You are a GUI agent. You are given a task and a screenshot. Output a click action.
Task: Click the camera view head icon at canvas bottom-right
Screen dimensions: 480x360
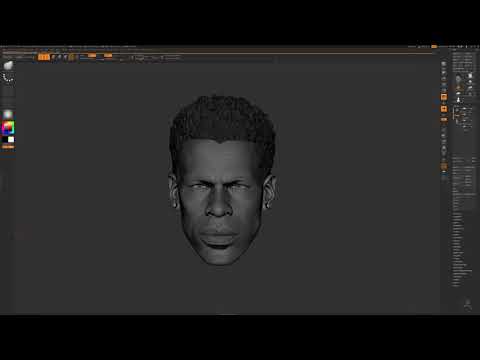(x=468, y=304)
